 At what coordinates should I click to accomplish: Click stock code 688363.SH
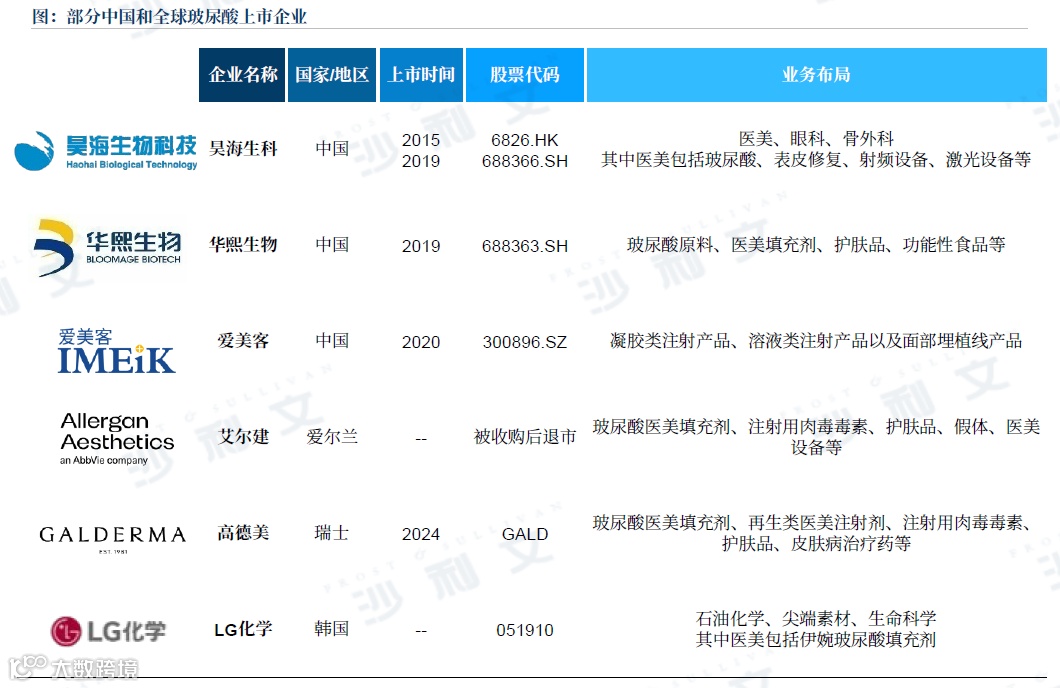pyautogui.click(x=525, y=246)
